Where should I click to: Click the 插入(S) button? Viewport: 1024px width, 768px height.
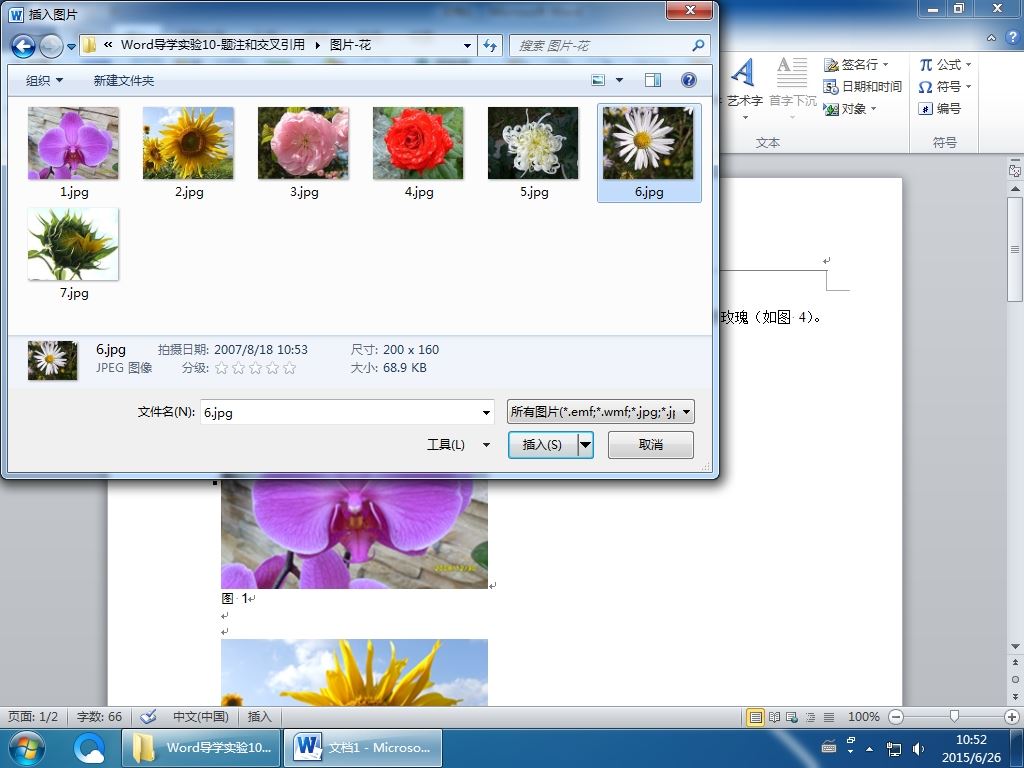[543, 445]
